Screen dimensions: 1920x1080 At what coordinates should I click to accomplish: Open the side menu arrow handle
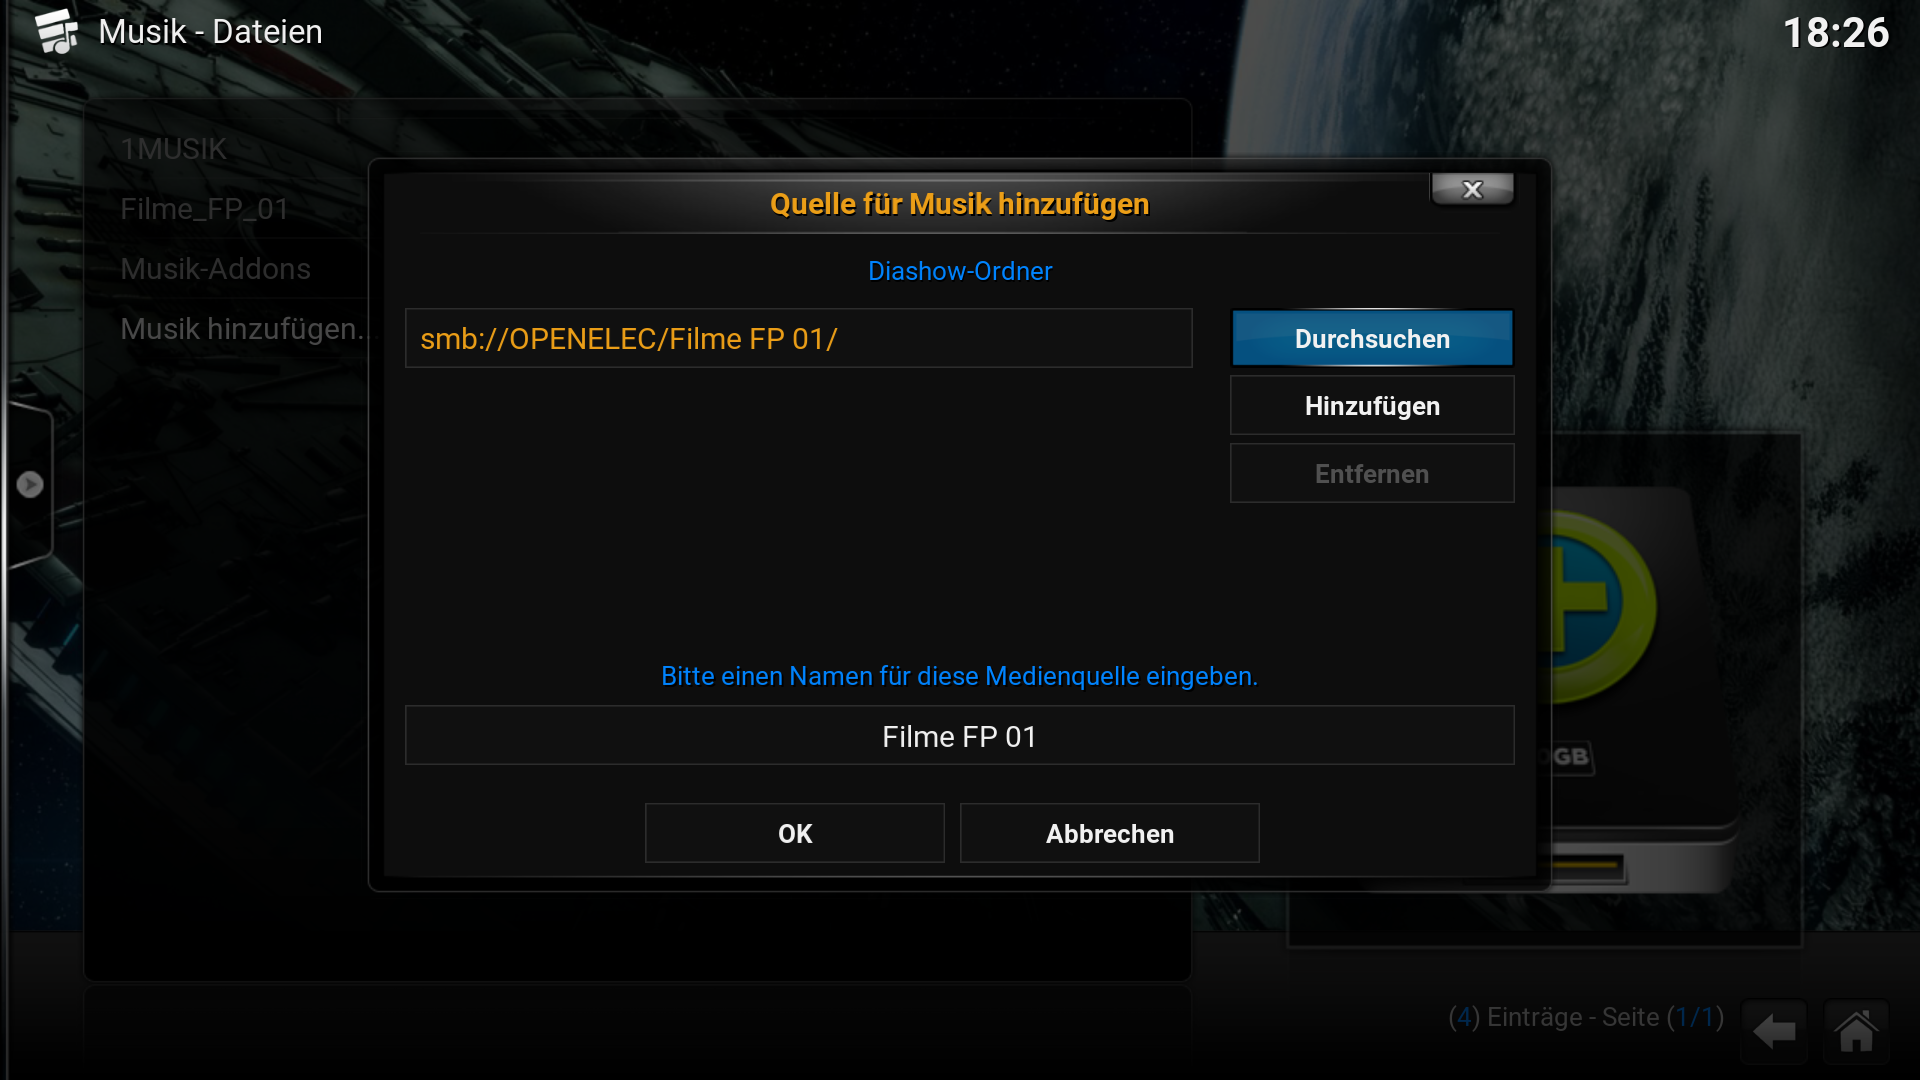click(30, 485)
